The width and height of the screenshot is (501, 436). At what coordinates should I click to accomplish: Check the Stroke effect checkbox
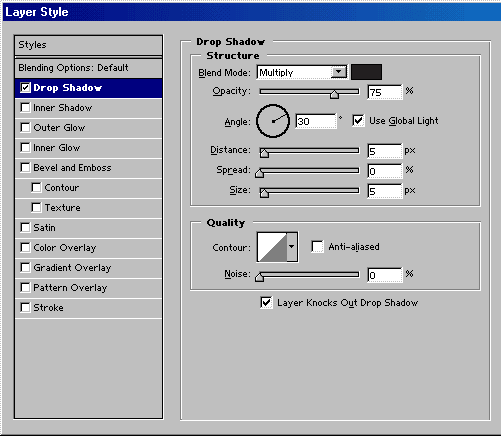[x=25, y=308]
